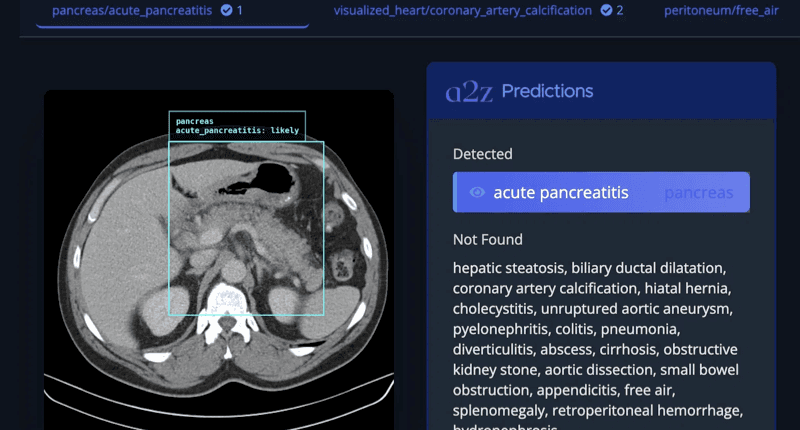Screen dimensions: 800x430
Task: Click the spine vertebra in CT scan
Action: [x=224, y=300]
